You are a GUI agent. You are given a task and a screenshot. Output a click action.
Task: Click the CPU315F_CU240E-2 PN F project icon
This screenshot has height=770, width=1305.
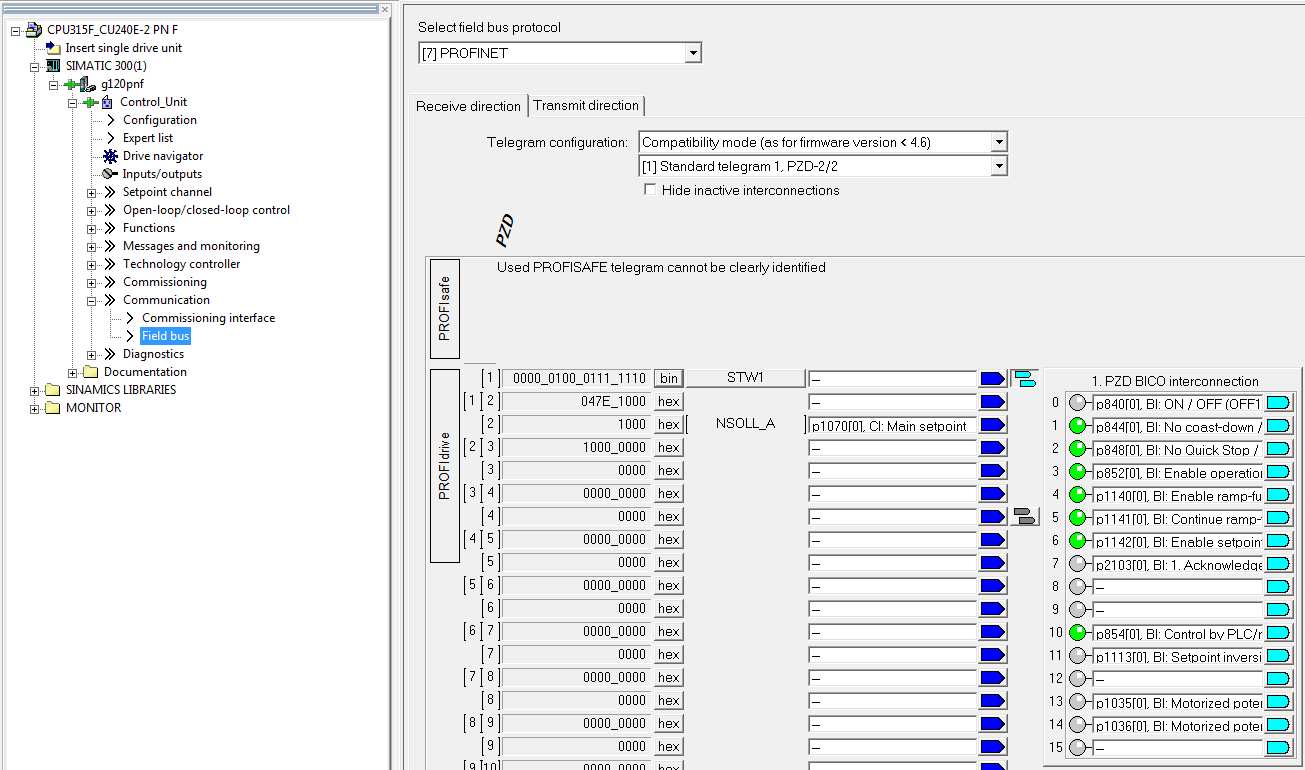click(x=34, y=30)
